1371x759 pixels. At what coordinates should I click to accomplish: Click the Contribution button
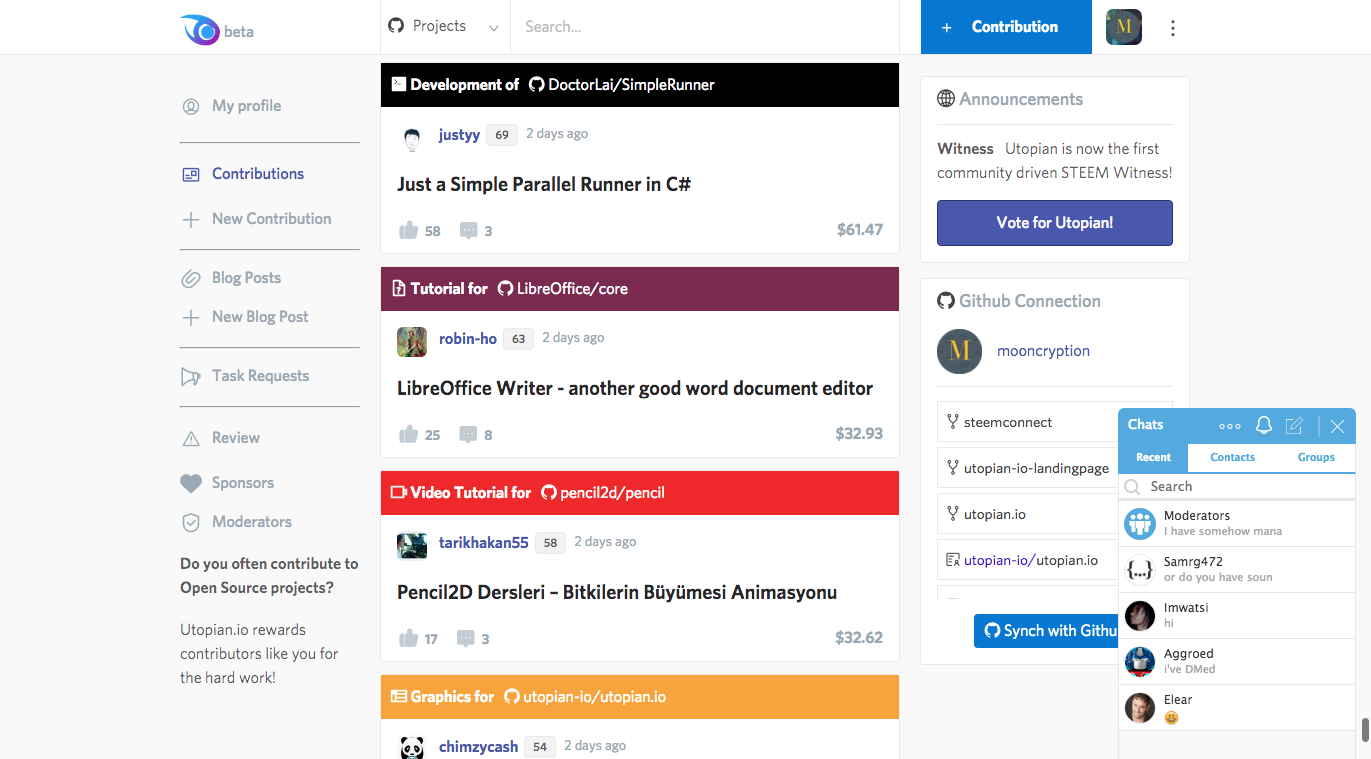pyautogui.click(x=1006, y=27)
